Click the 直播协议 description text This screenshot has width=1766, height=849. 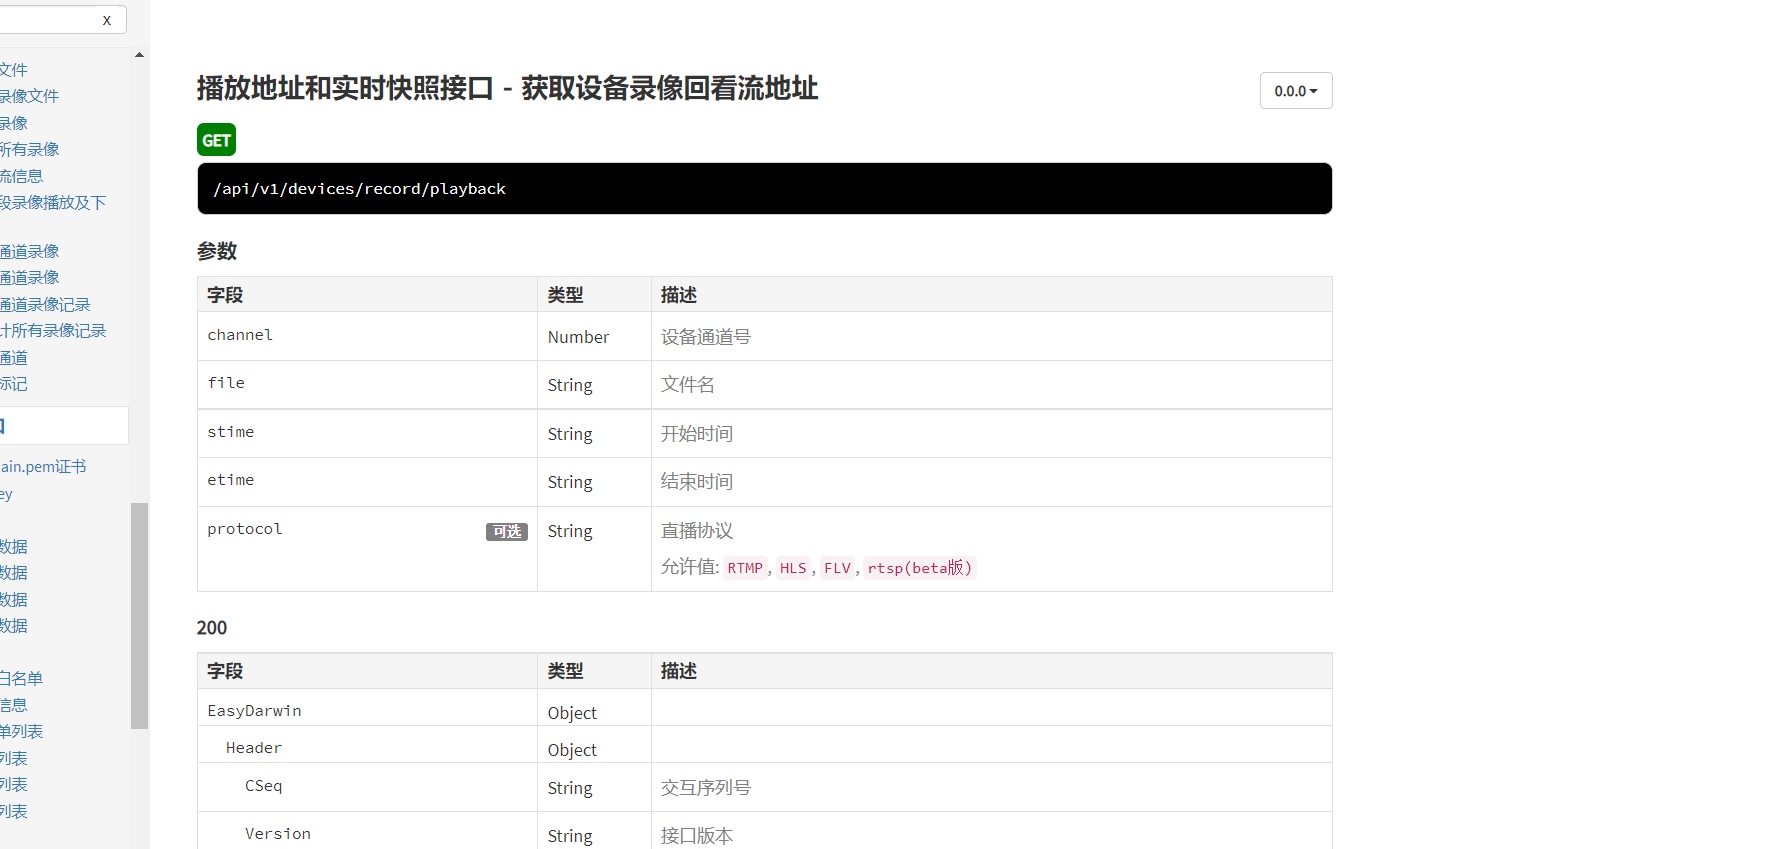pos(697,531)
